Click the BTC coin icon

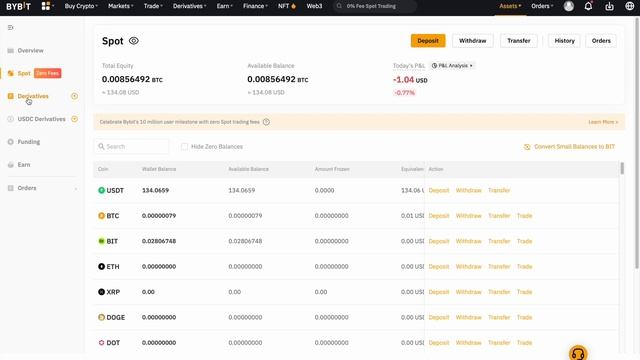[x=102, y=216]
